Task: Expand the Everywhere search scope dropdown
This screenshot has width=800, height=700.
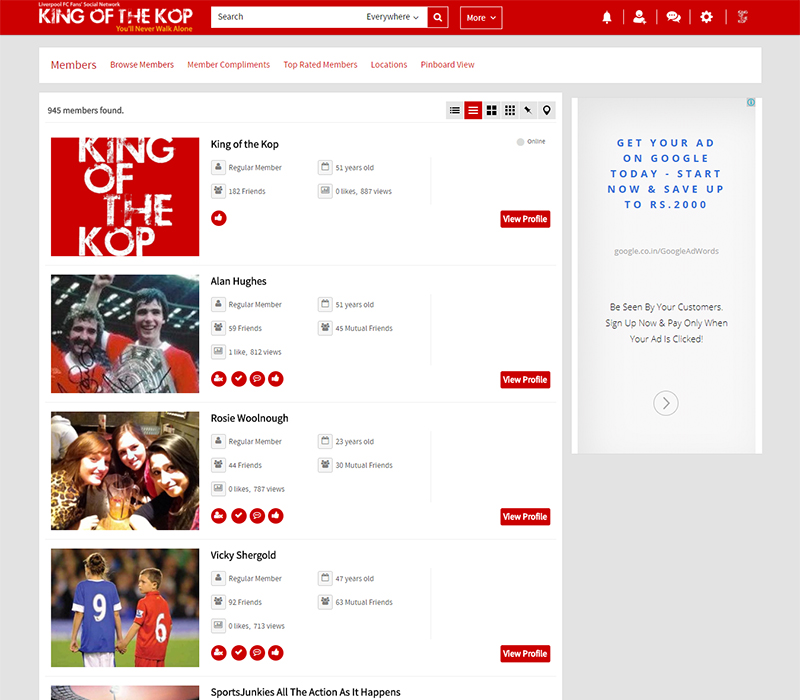Action: tap(392, 17)
